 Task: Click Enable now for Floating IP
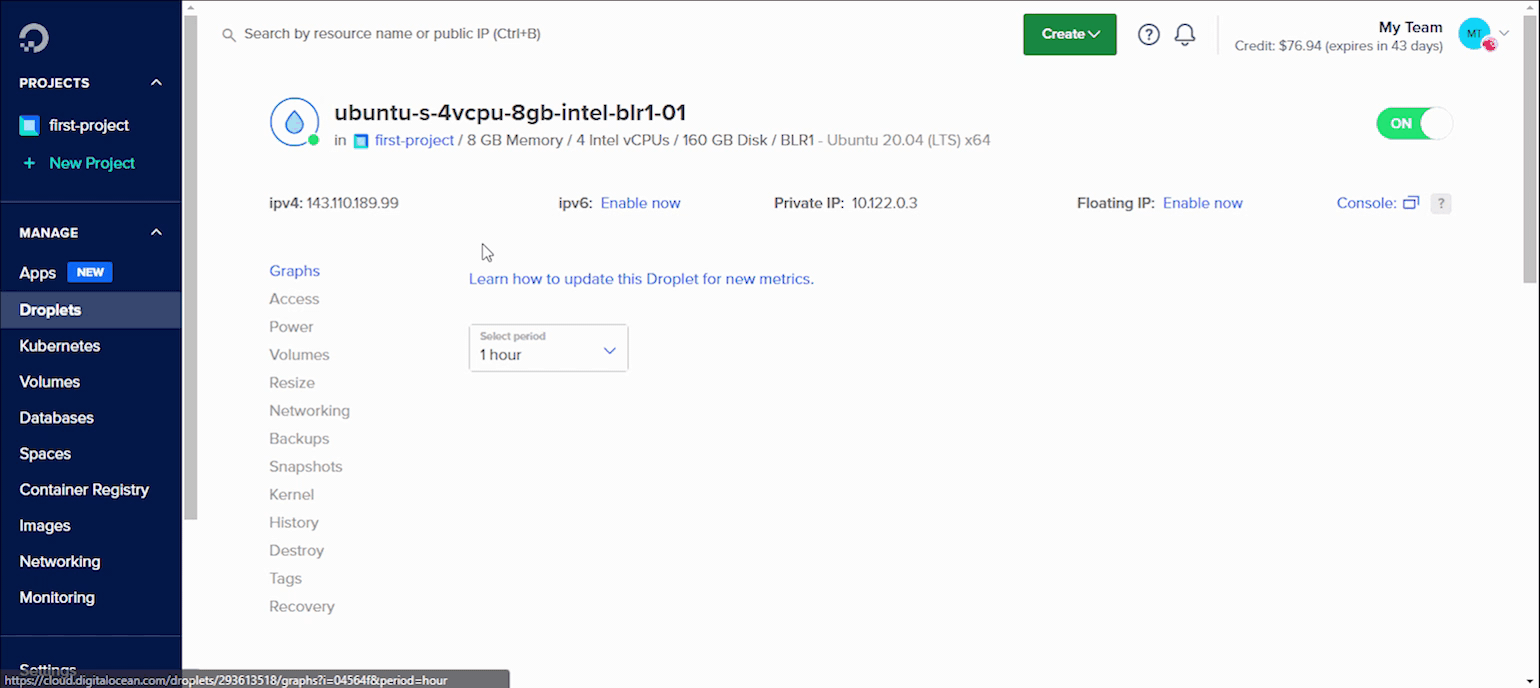(x=1202, y=203)
